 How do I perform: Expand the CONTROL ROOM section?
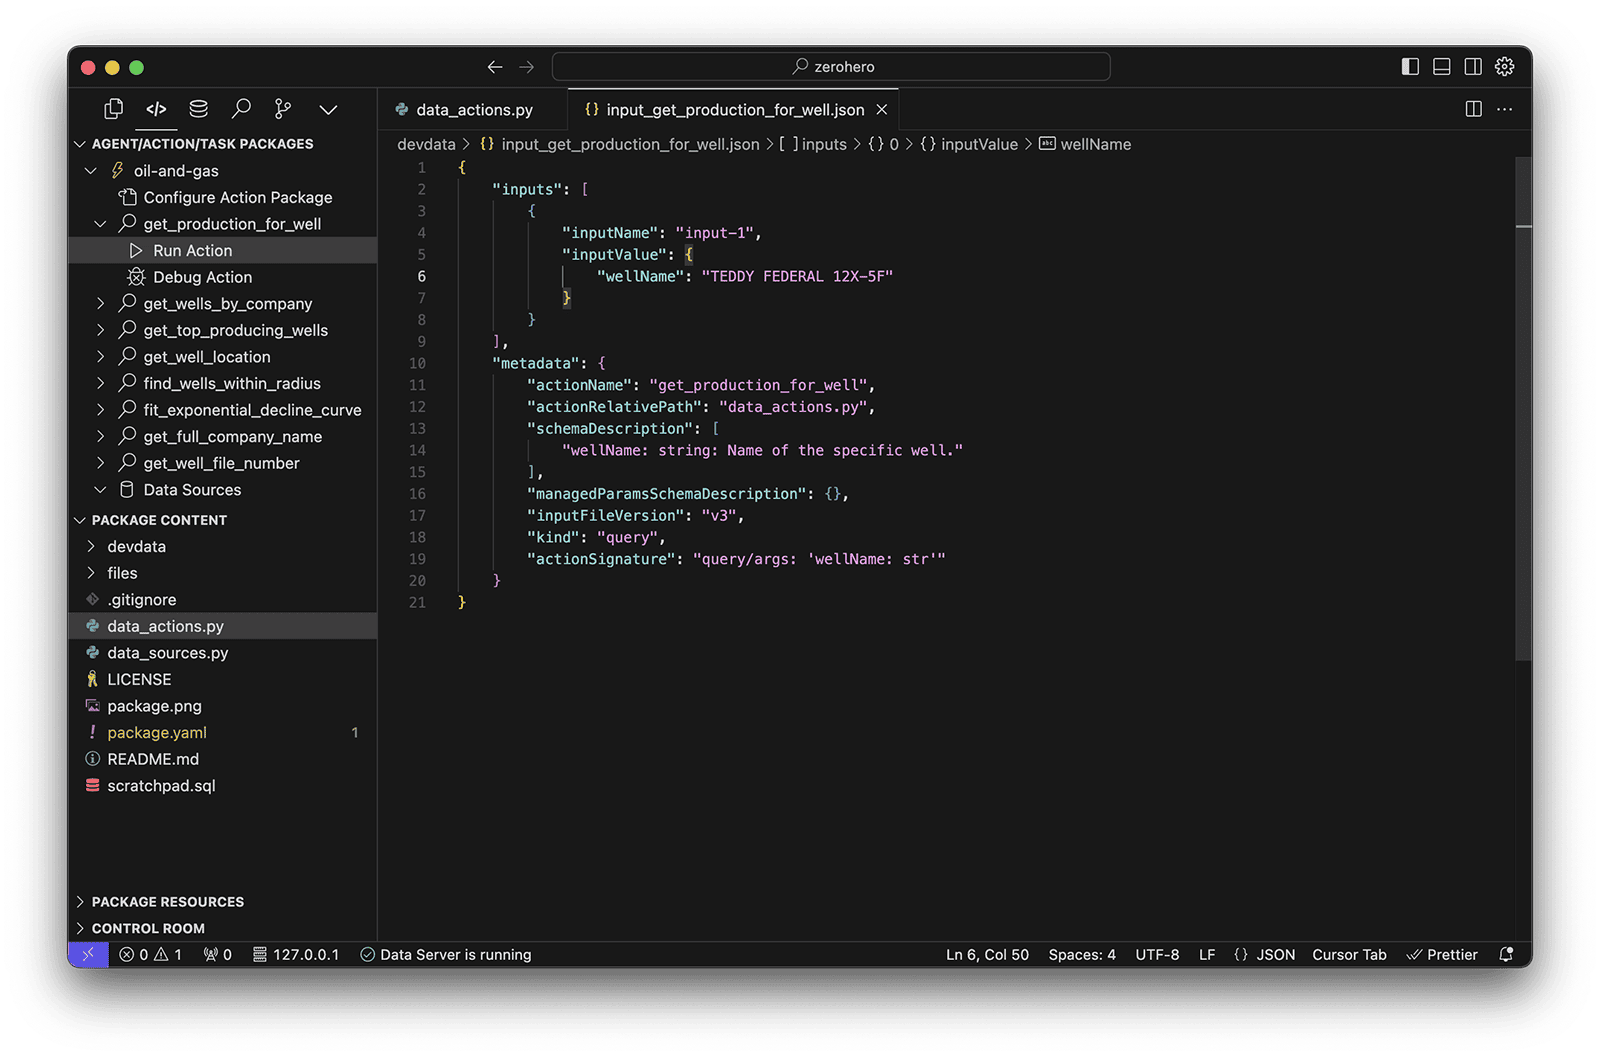point(148,928)
